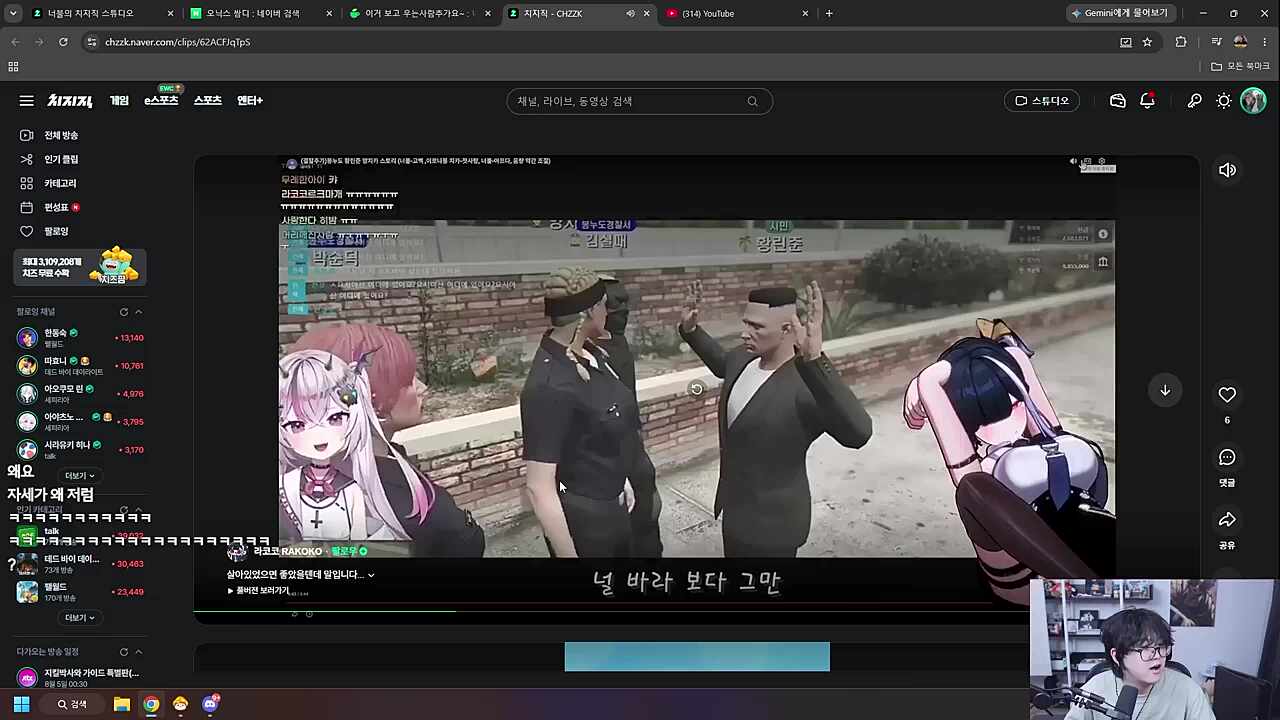Viewport: 1280px width, 720px height.
Task: Open 시라유키 히나 channel
Action: [80, 449]
